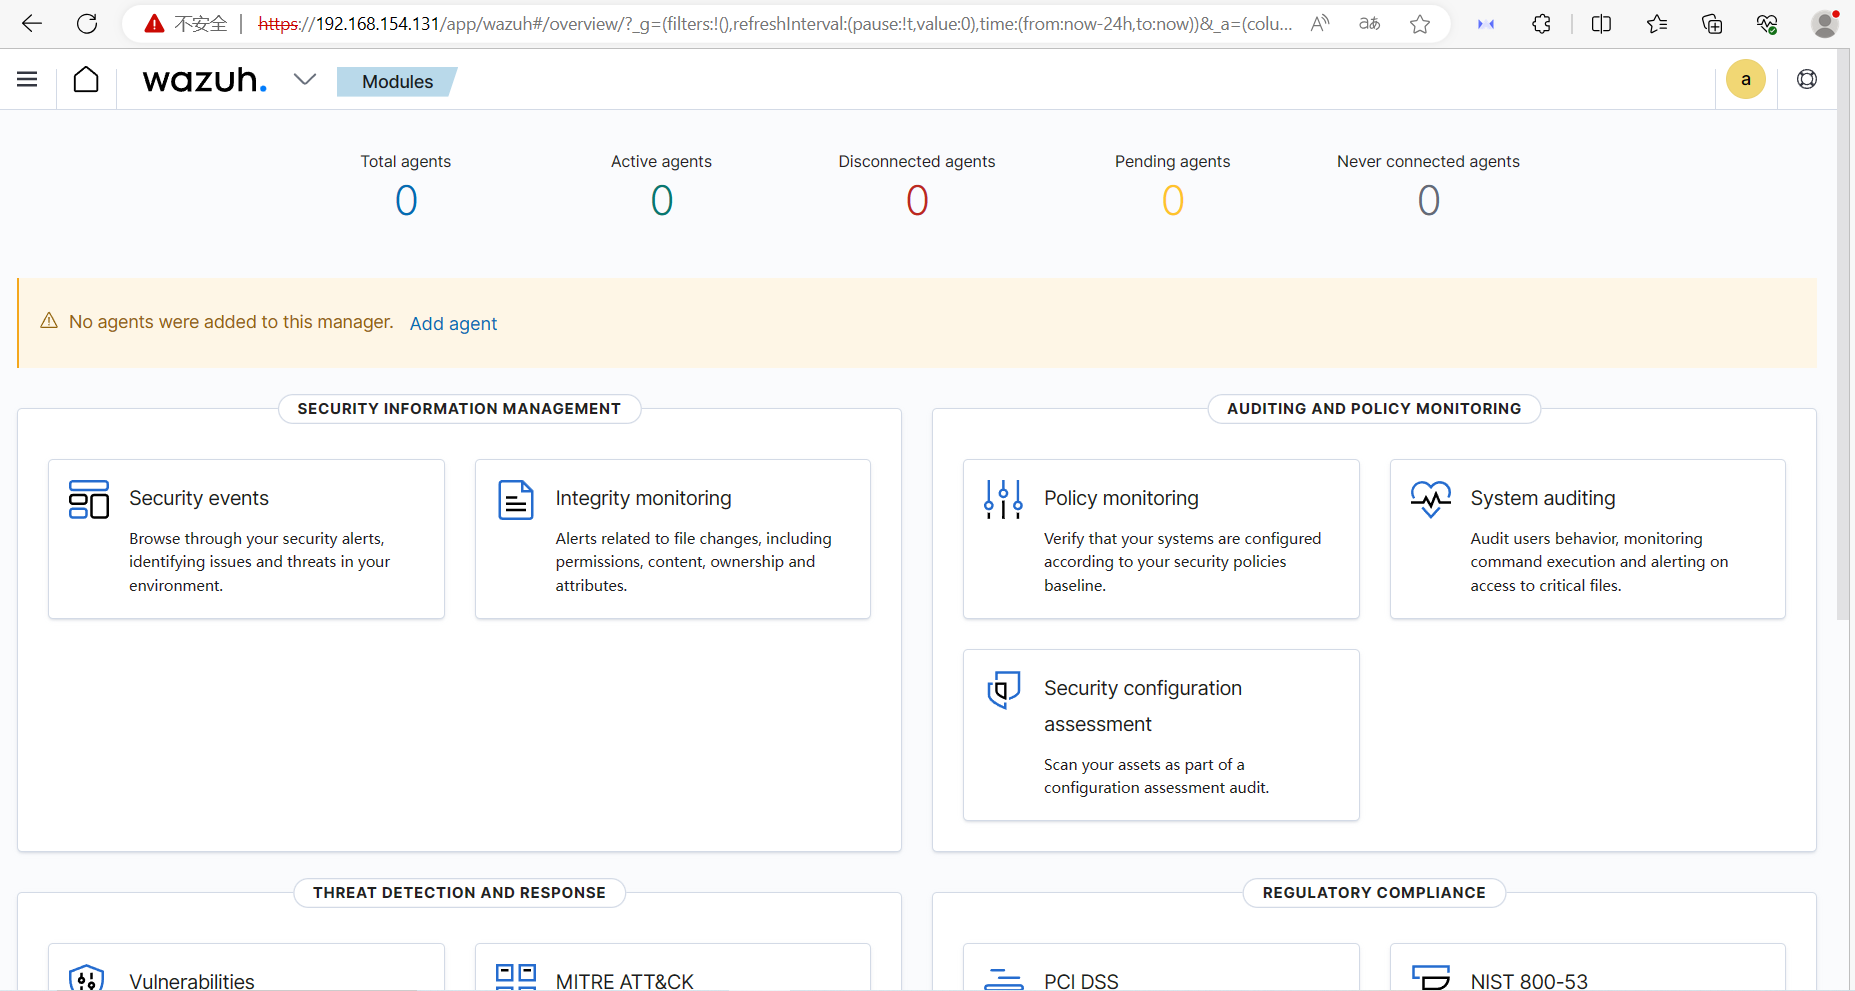Screen dimensions: 1855x991
Task: Open the browser collections icon
Action: point(1712,24)
